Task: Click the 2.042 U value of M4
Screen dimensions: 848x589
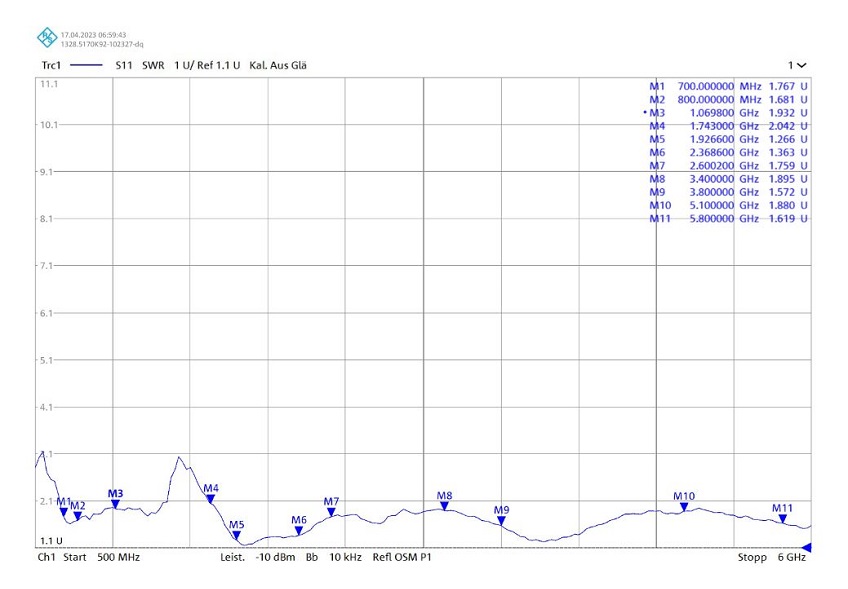Action: pos(788,126)
